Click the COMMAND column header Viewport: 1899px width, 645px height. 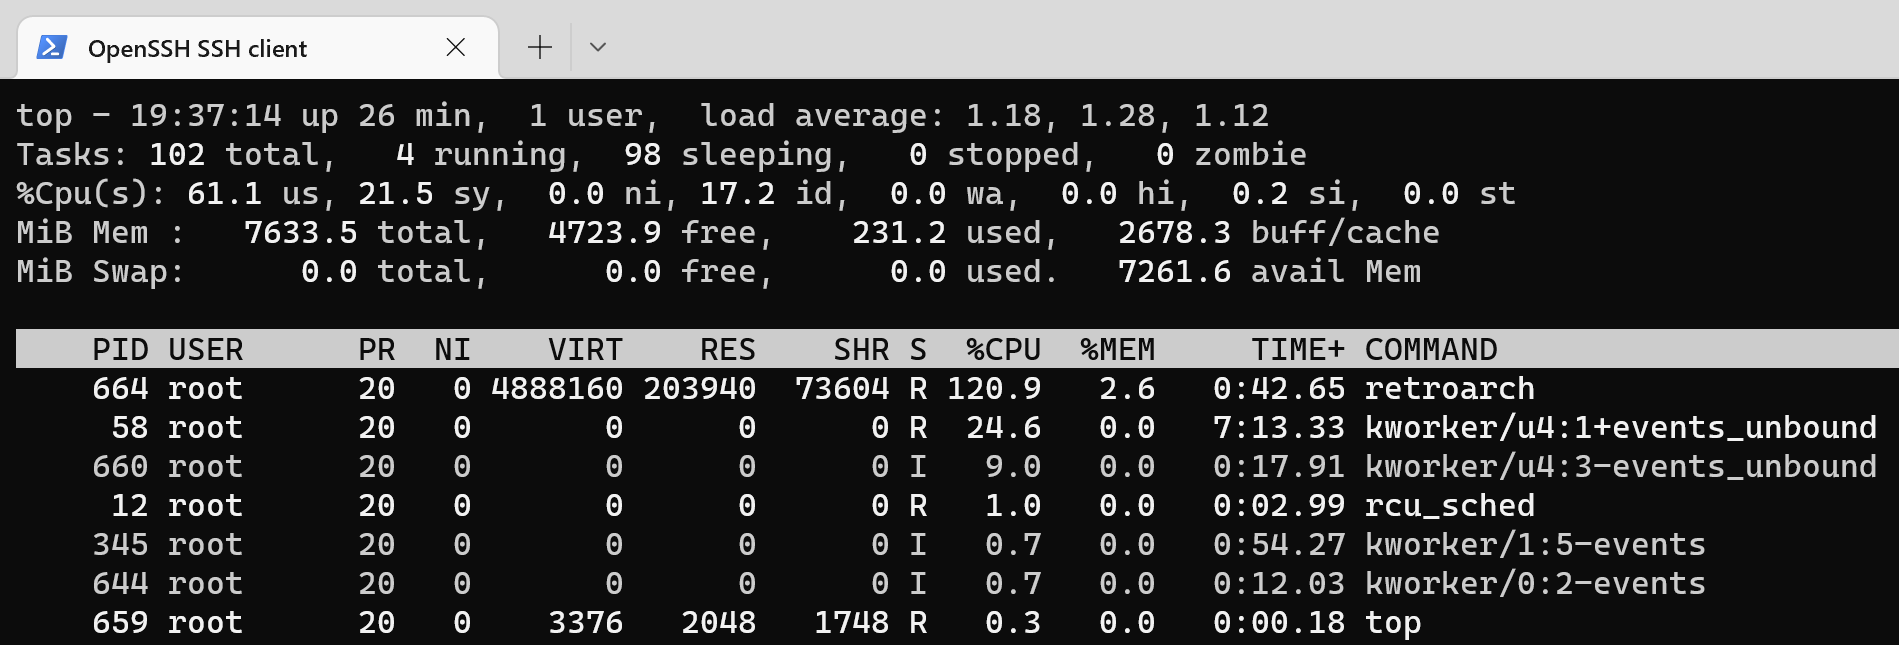(x=1431, y=349)
